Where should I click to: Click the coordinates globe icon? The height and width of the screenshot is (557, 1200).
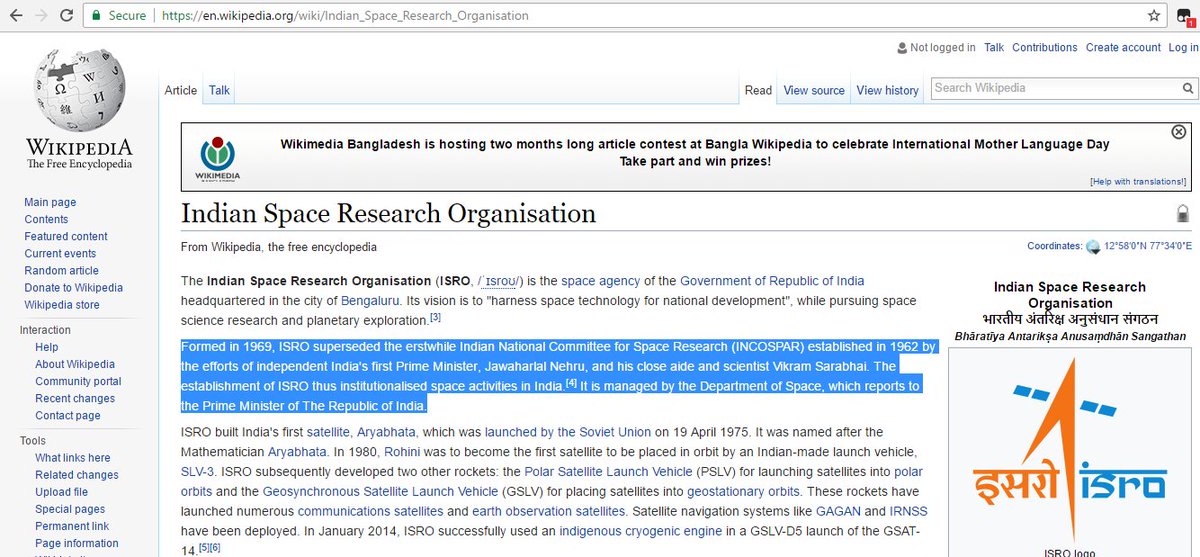[1092, 246]
